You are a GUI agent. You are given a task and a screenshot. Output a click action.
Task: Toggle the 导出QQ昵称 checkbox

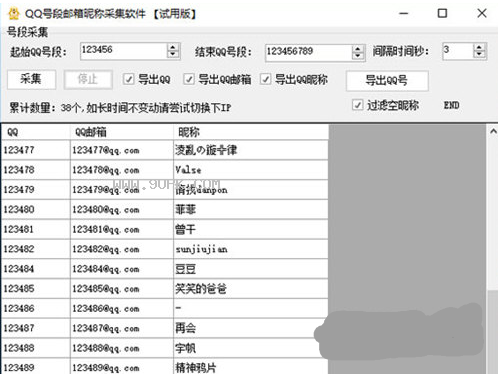265,79
